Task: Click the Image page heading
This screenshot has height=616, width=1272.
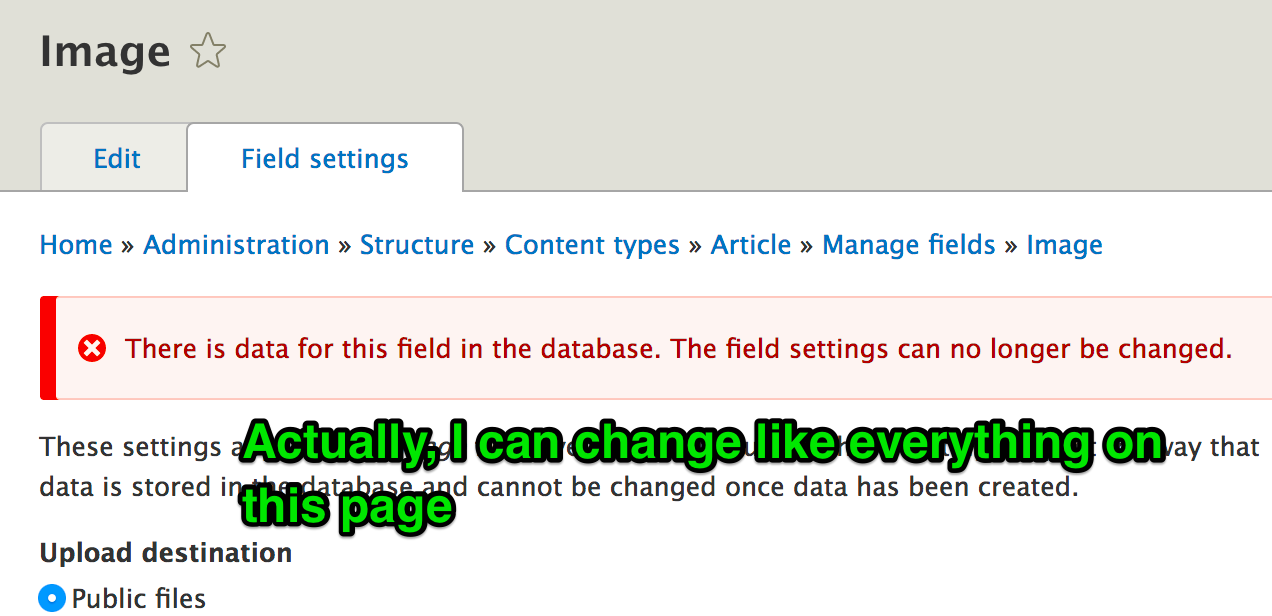Action: point(105,50)
